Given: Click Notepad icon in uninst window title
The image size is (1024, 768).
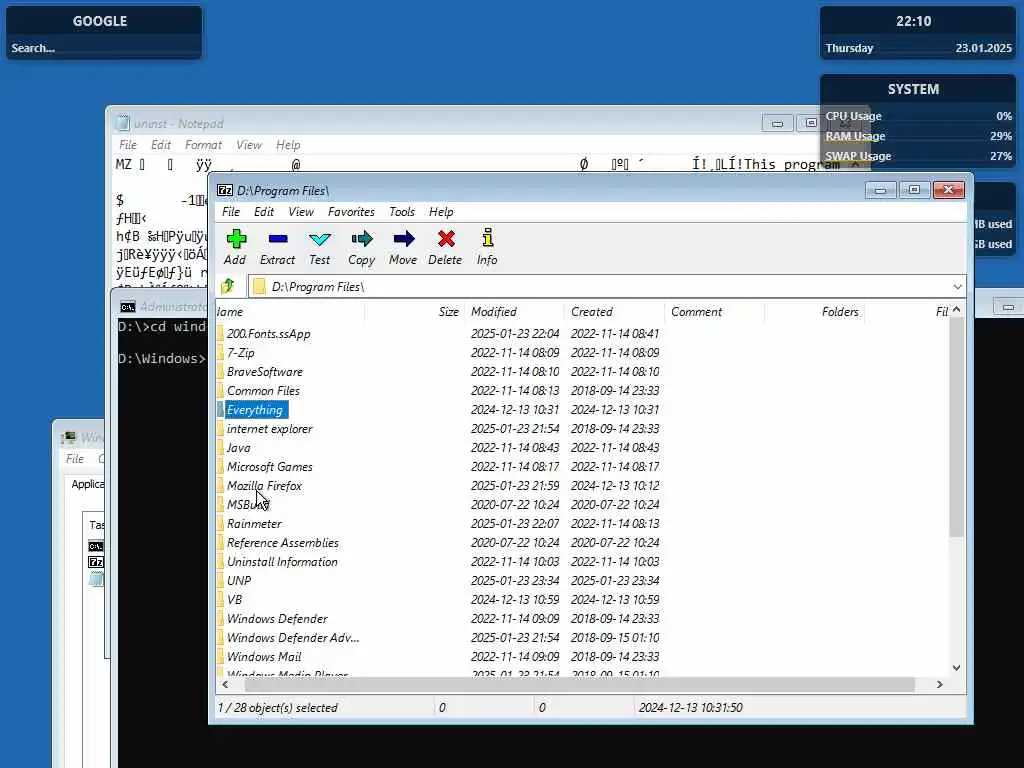Looking at the screenshot, I should pyautogui.click(x=122, y=123).
